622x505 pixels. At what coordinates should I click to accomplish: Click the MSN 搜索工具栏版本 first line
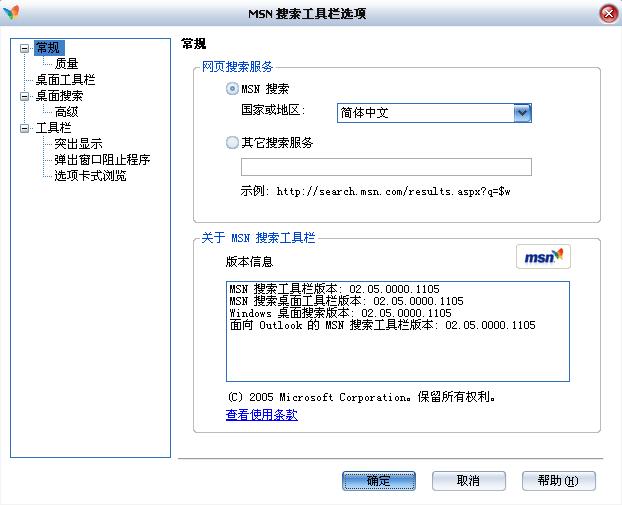(x=334, y=289)
